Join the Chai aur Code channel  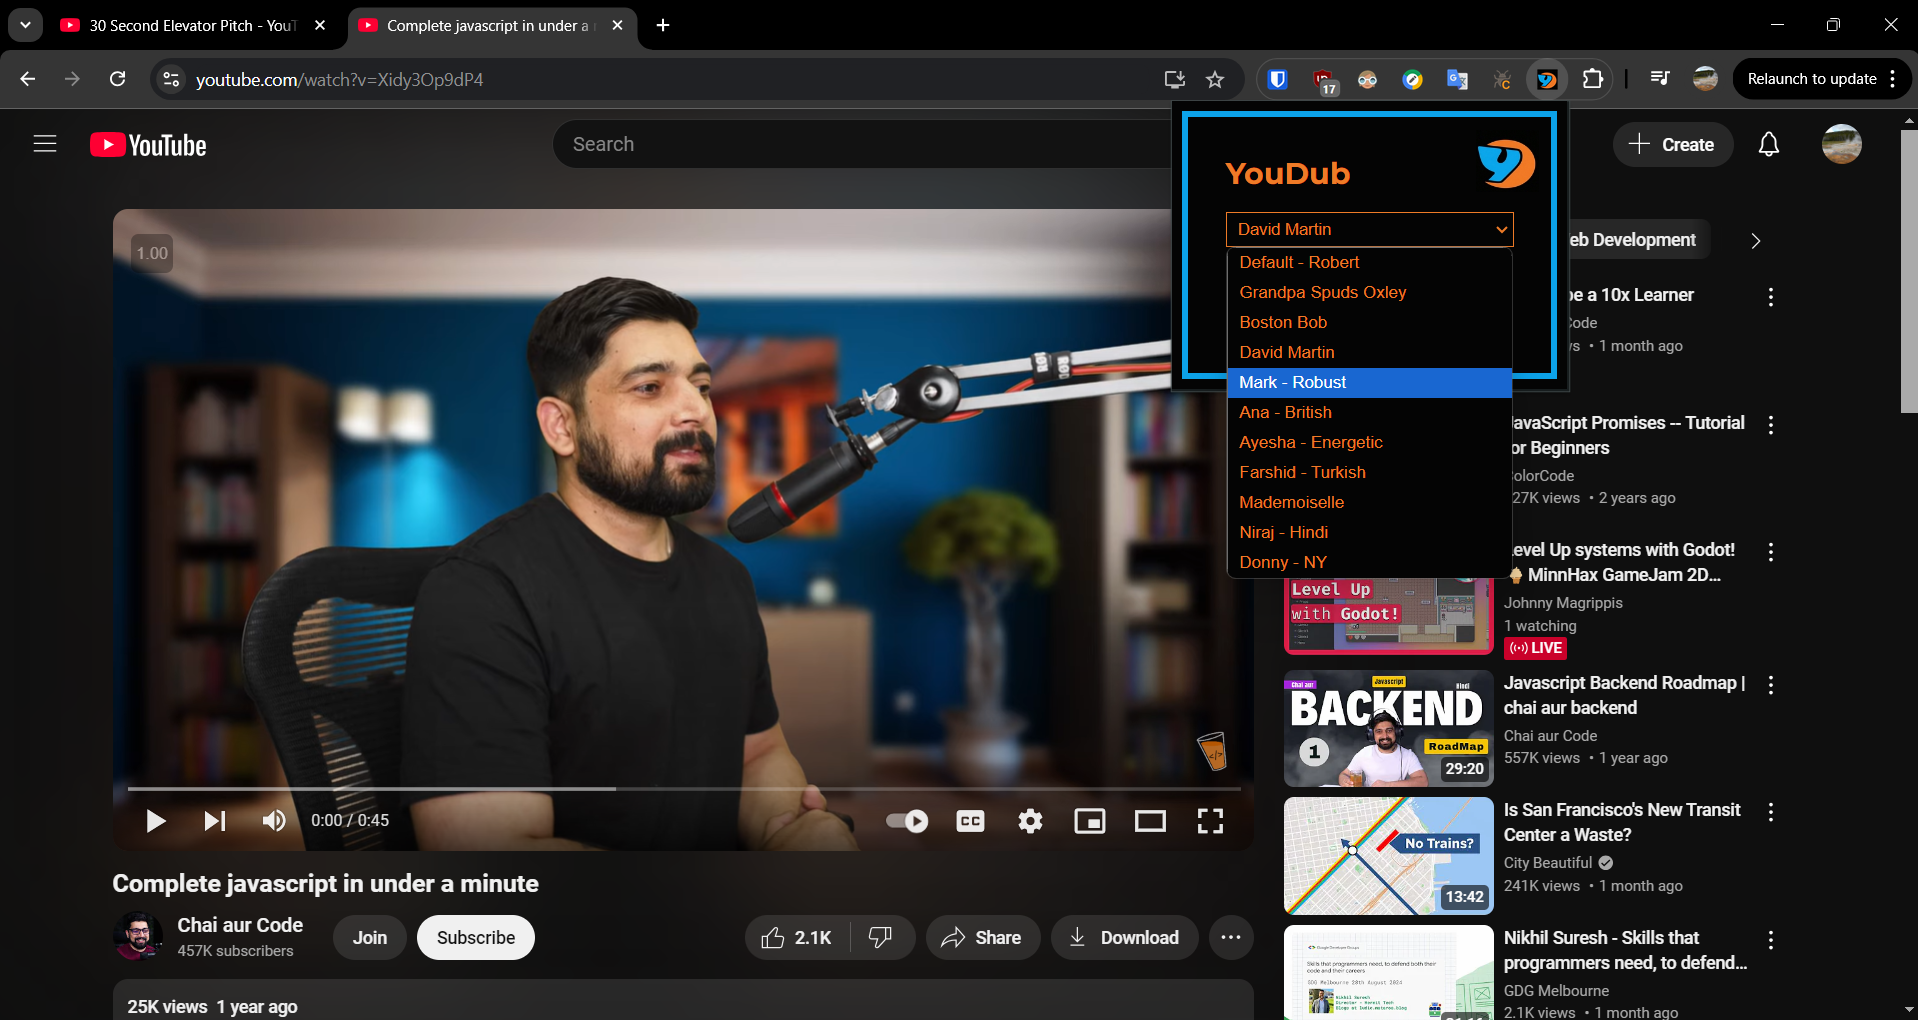(x=369, y=937)
